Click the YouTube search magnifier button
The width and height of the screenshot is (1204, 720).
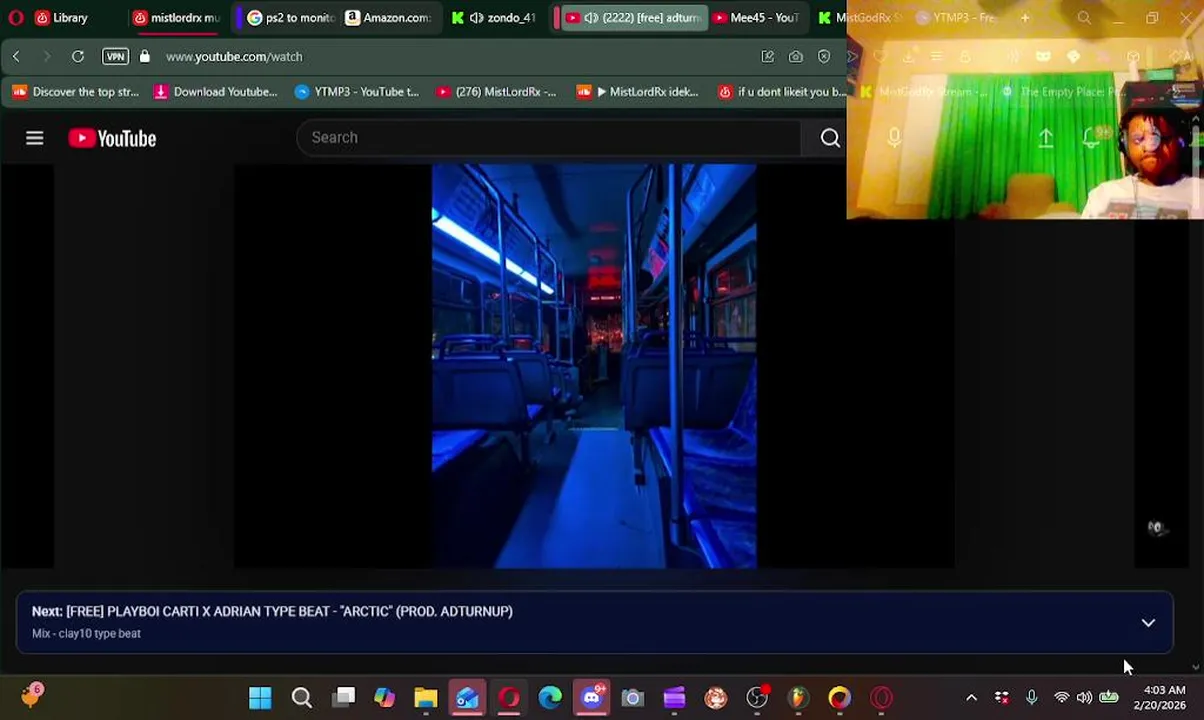(830, 138)
